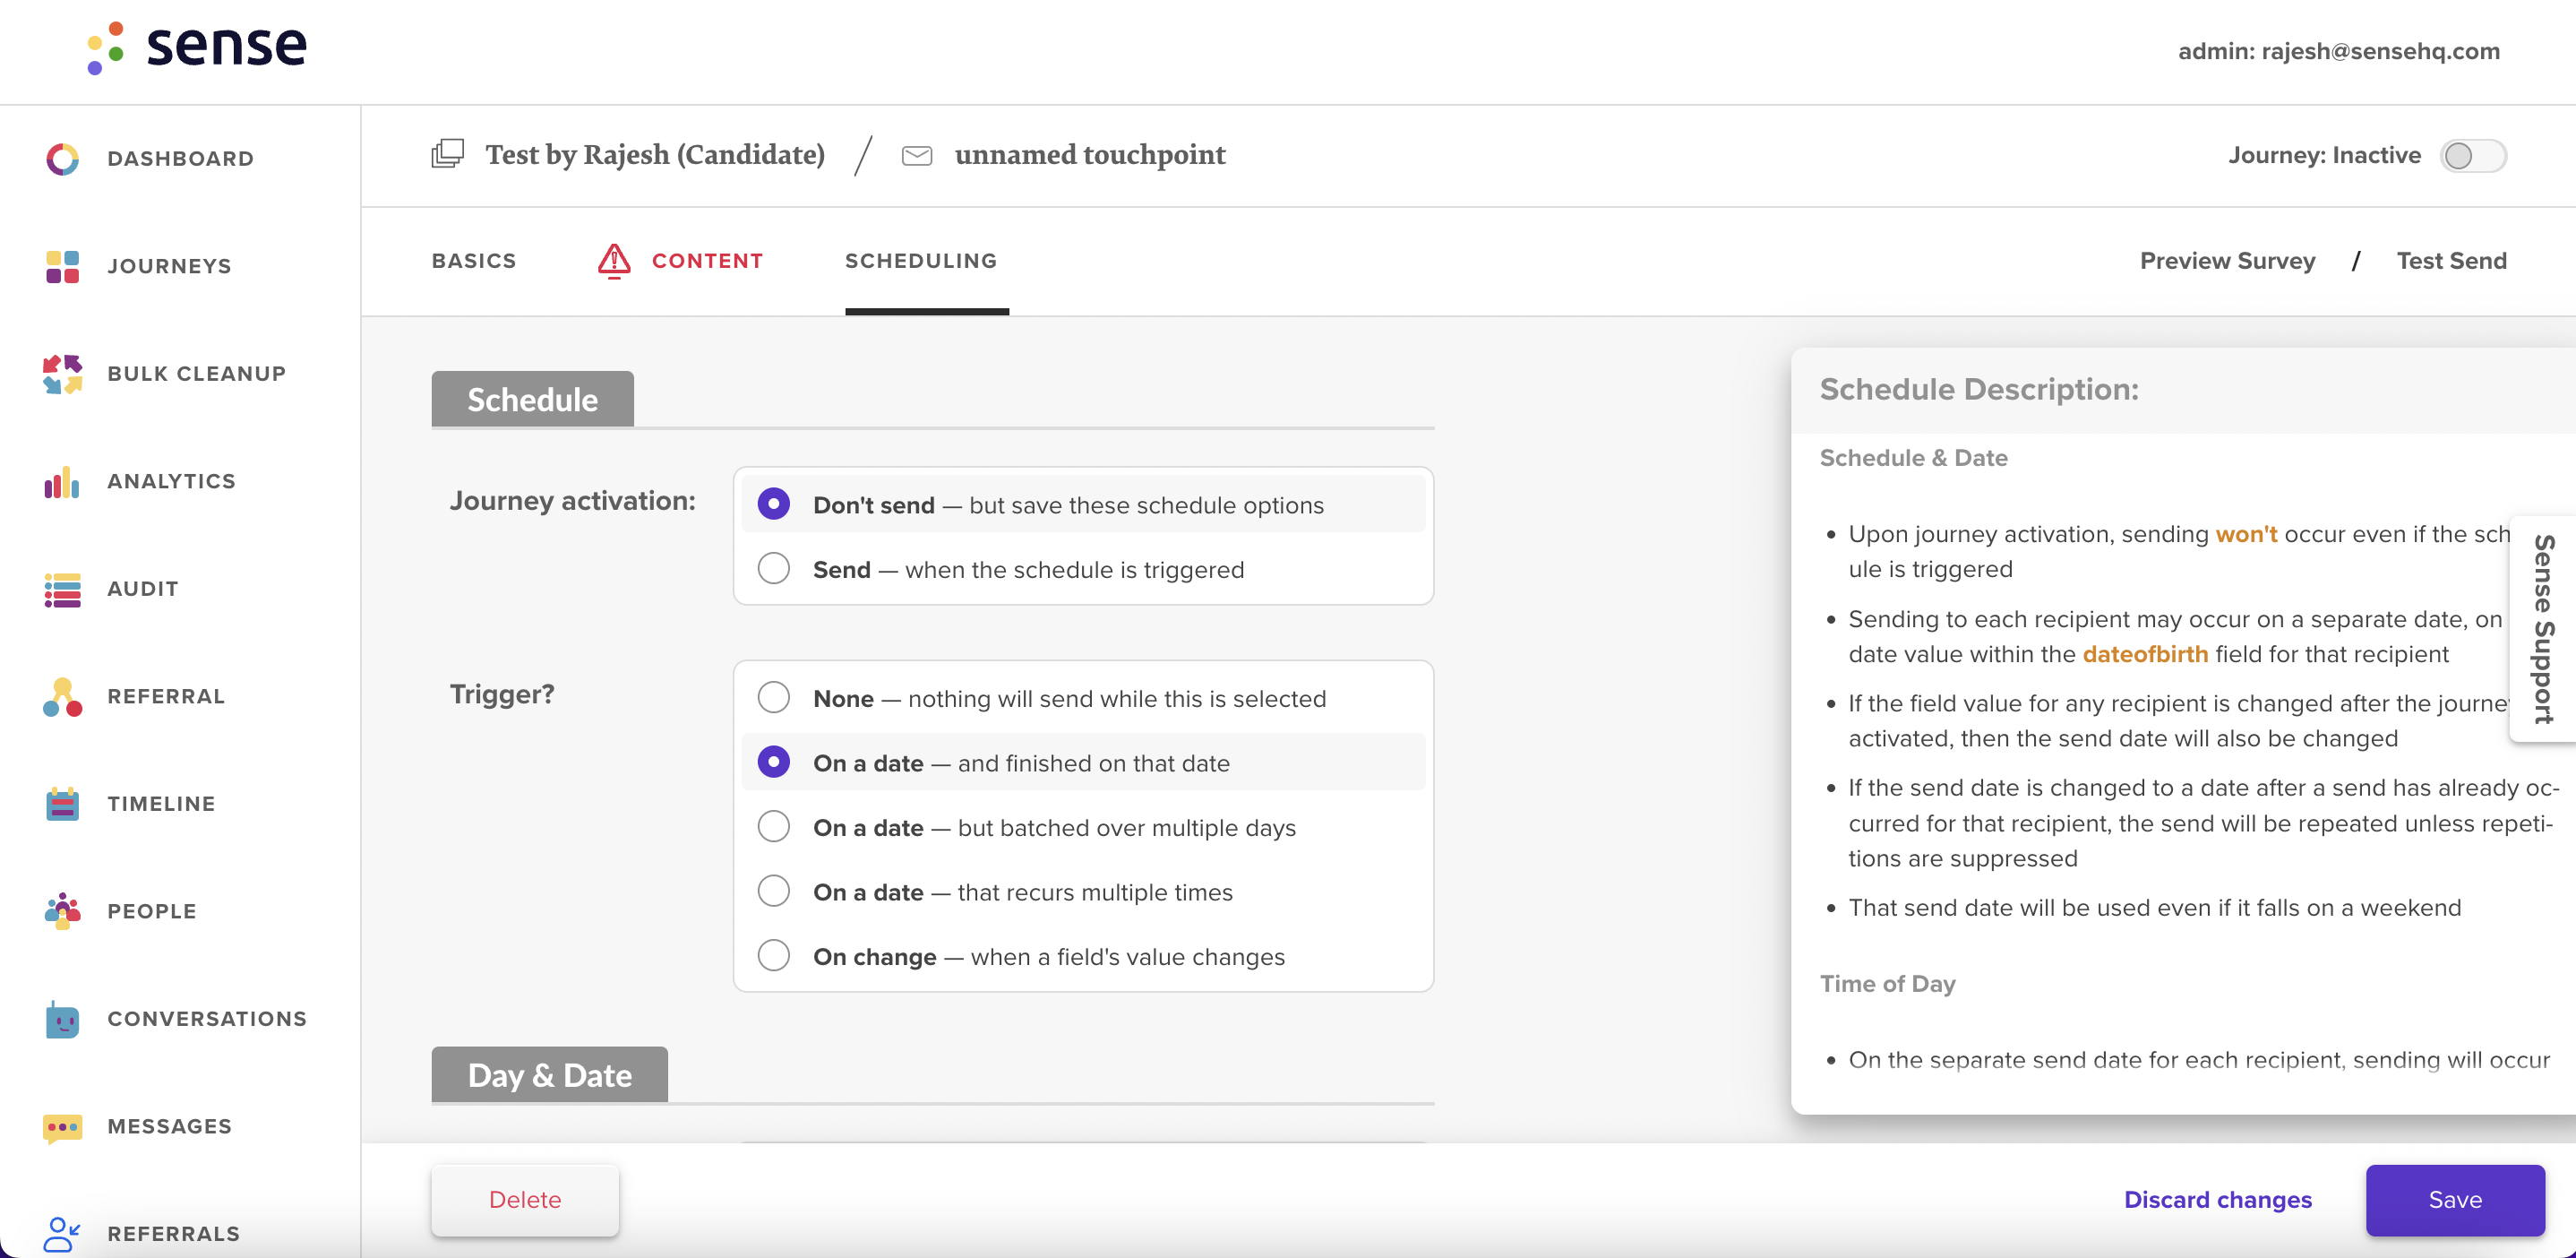
Task: Open Conversations in the sidebar
Action: pyautogui.click(x=207, y=1019)
